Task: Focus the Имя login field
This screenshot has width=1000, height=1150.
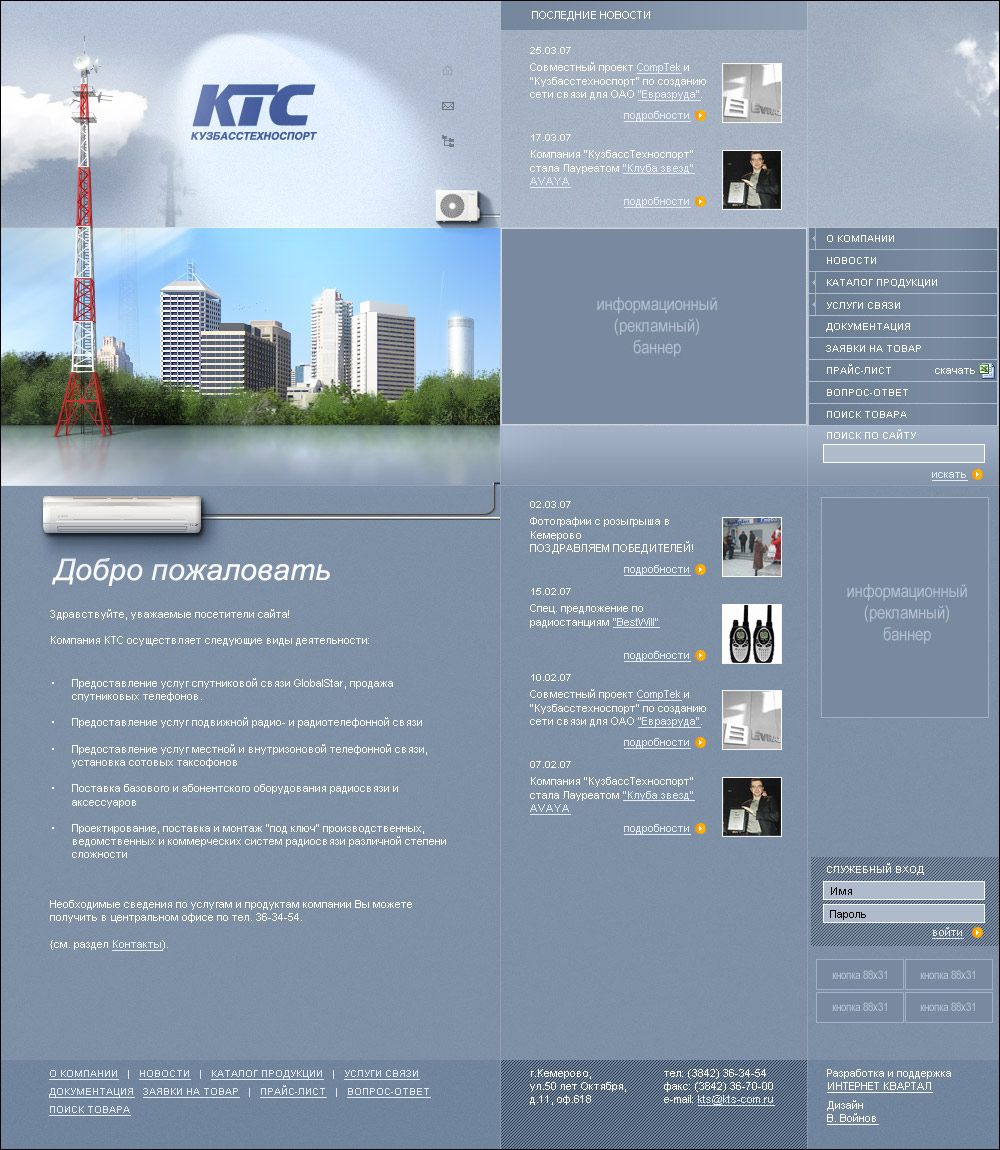Action: point(903,890)
